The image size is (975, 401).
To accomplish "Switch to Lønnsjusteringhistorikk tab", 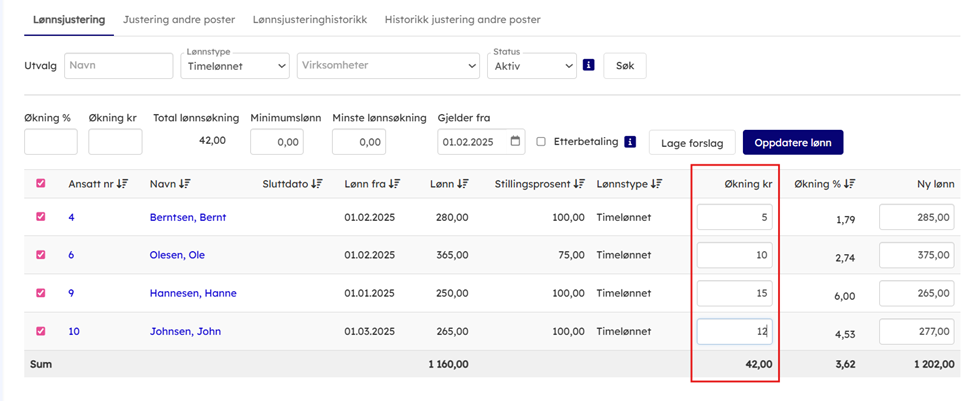I will [x=310, y=19].
